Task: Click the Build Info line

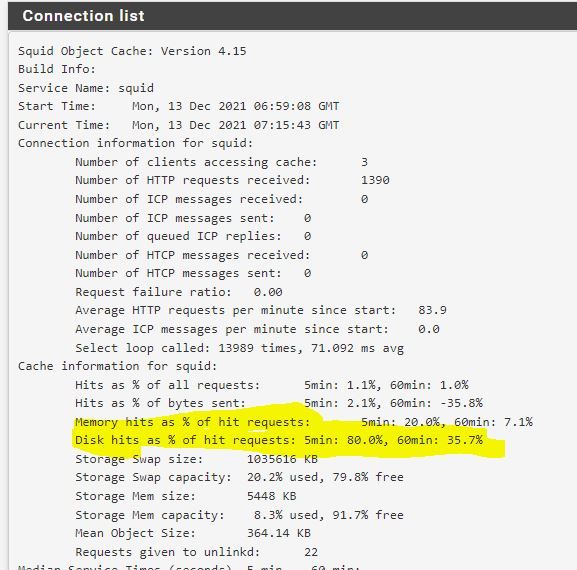Action: click(57, 69)
